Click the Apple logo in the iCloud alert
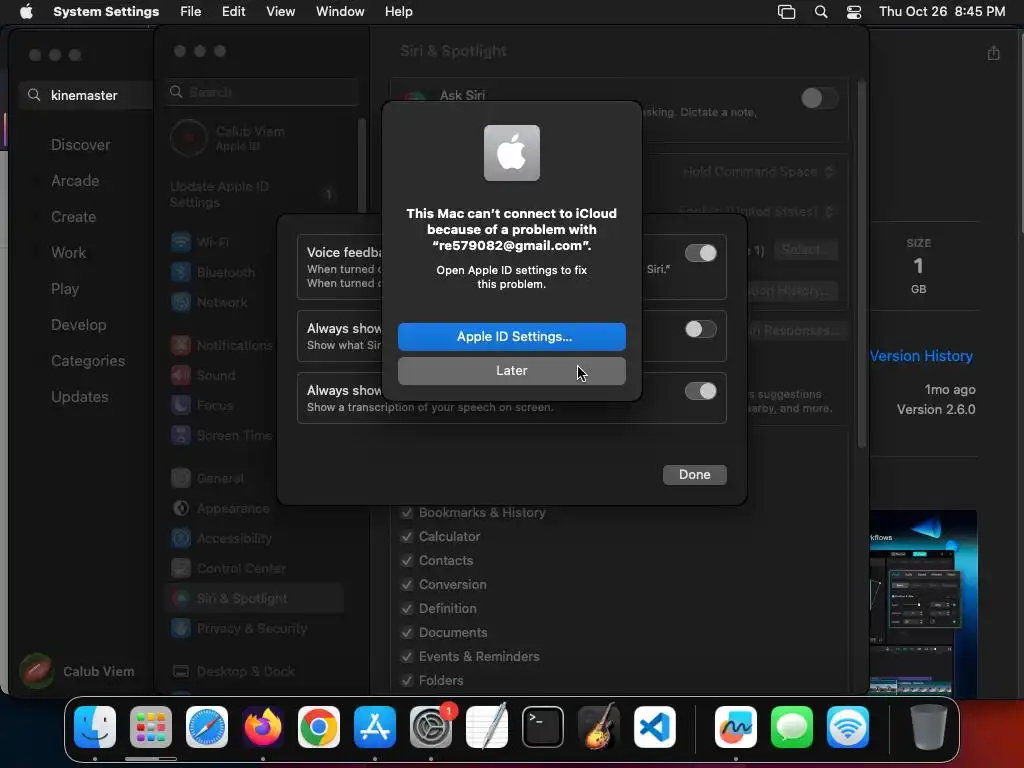The width and height of the screenshot is (1024, 768). (x=512, y=153)
